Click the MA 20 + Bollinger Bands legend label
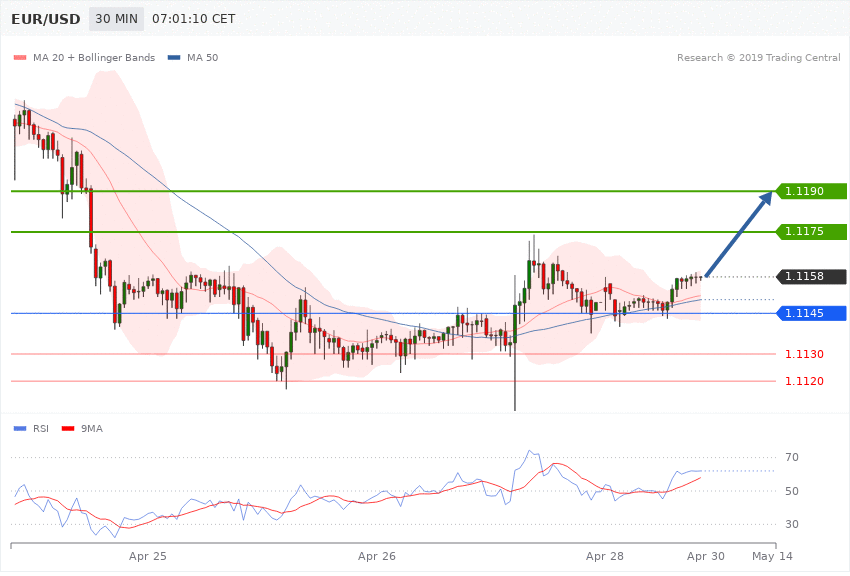850x576 pixels. [94, 57]
